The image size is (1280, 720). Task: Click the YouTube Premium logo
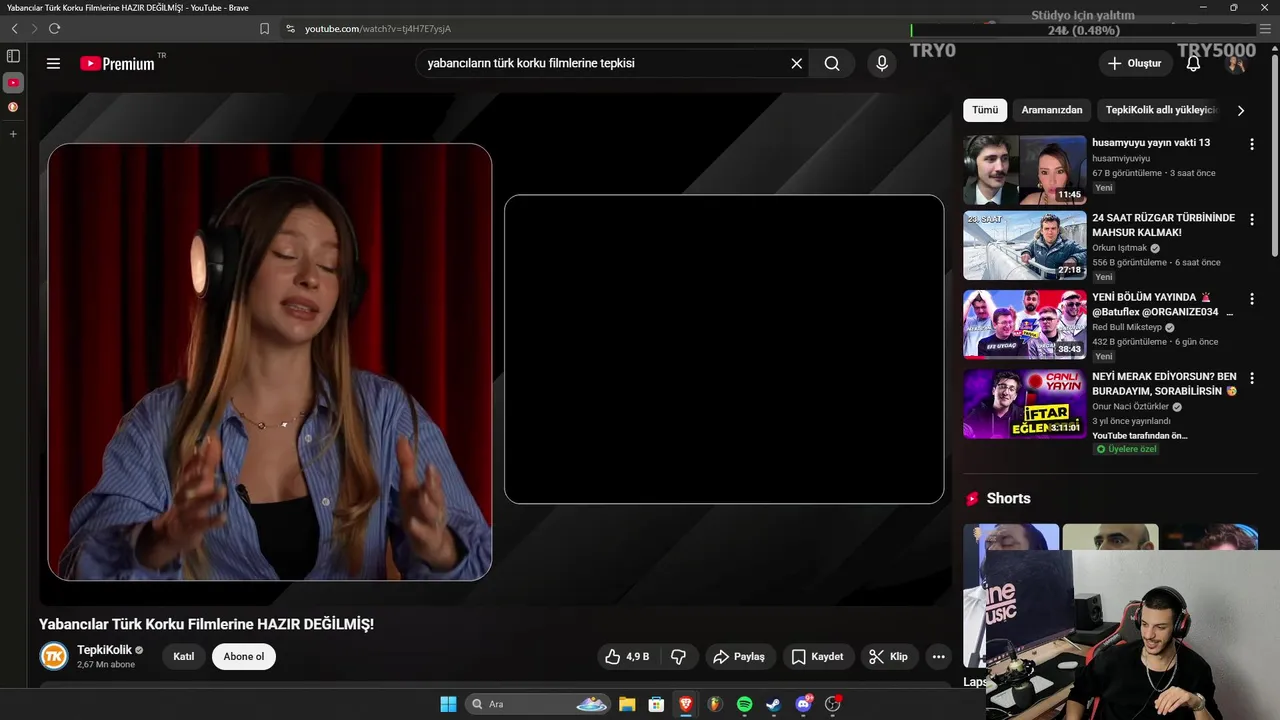point(118,63)
